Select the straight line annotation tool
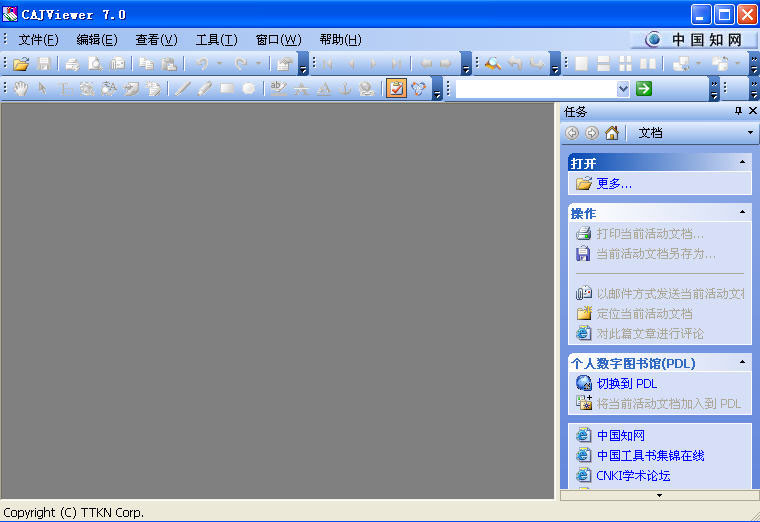The image size is (760, 522). [183, 89]
